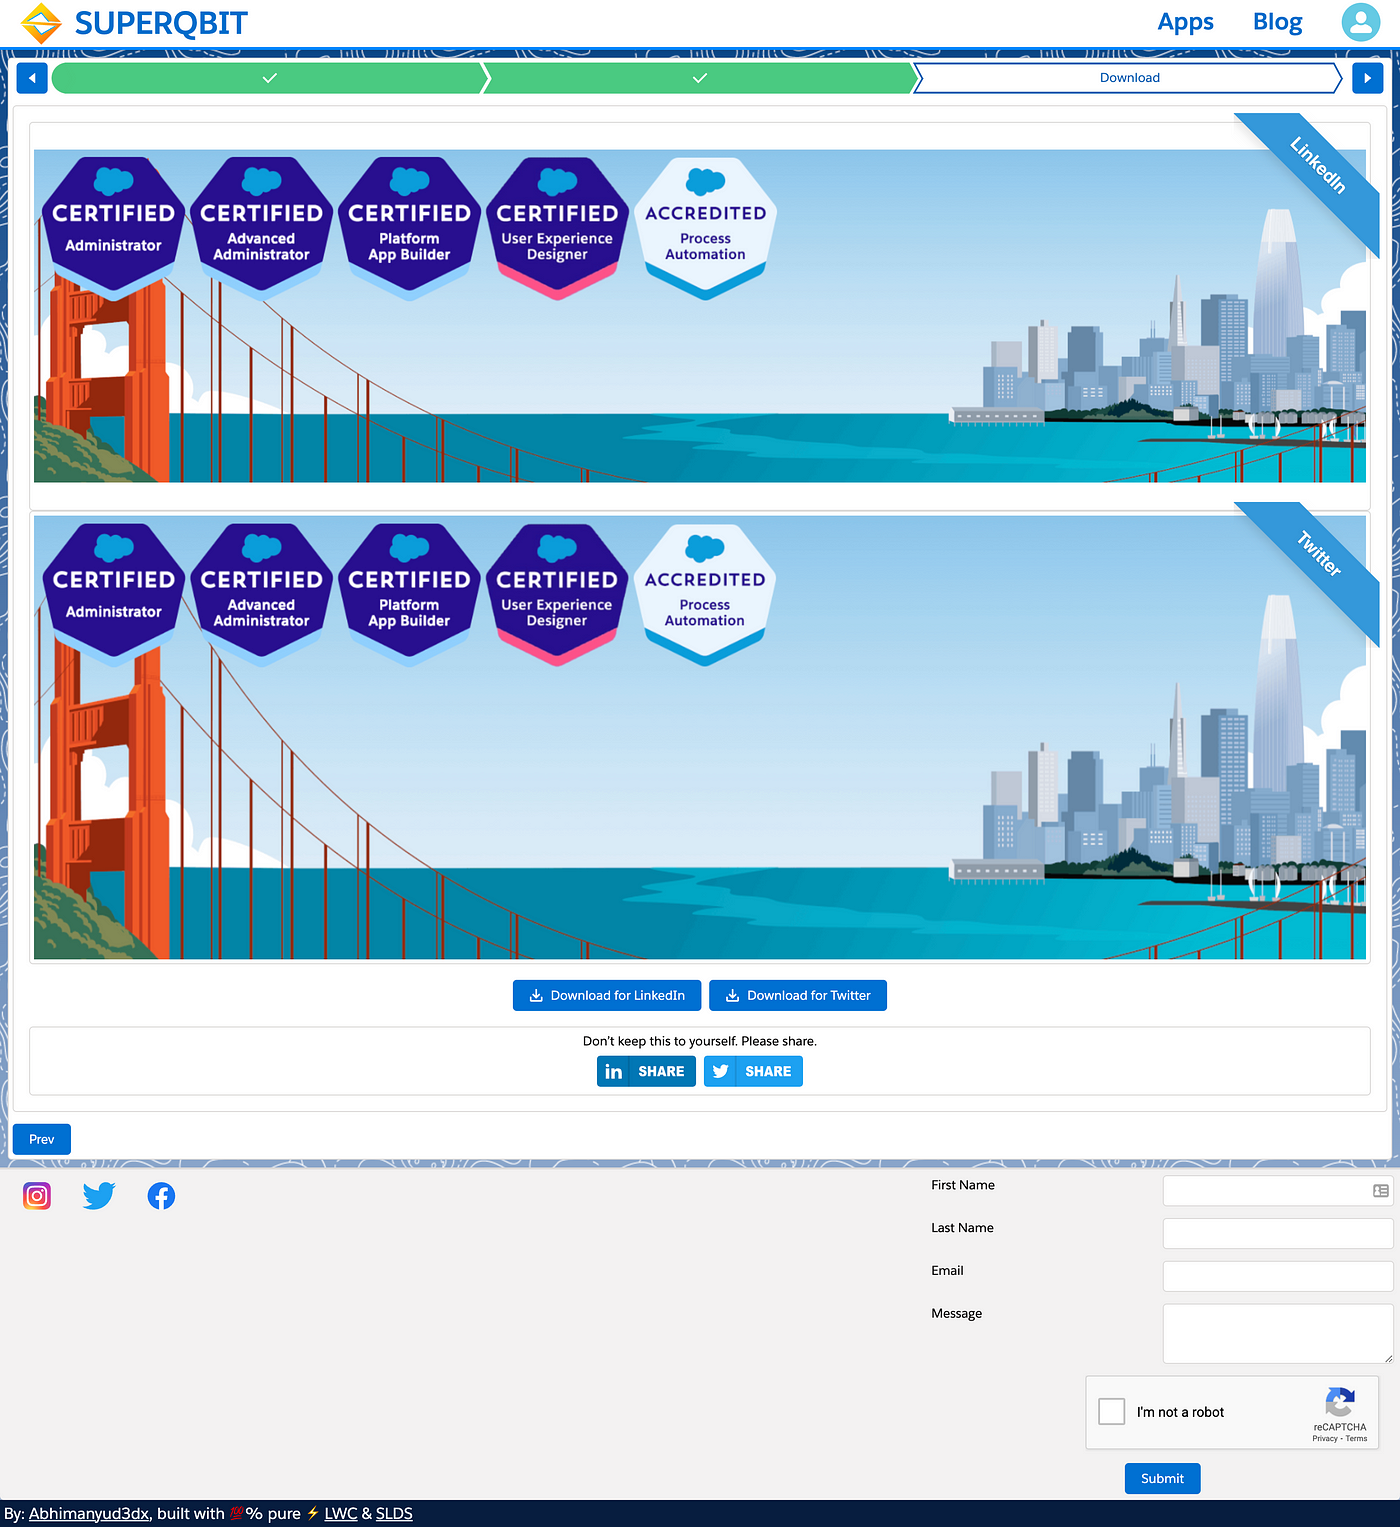Submit the contact form
This screenshot has width=1400, height=1527.
(x=1162, y=1478)
